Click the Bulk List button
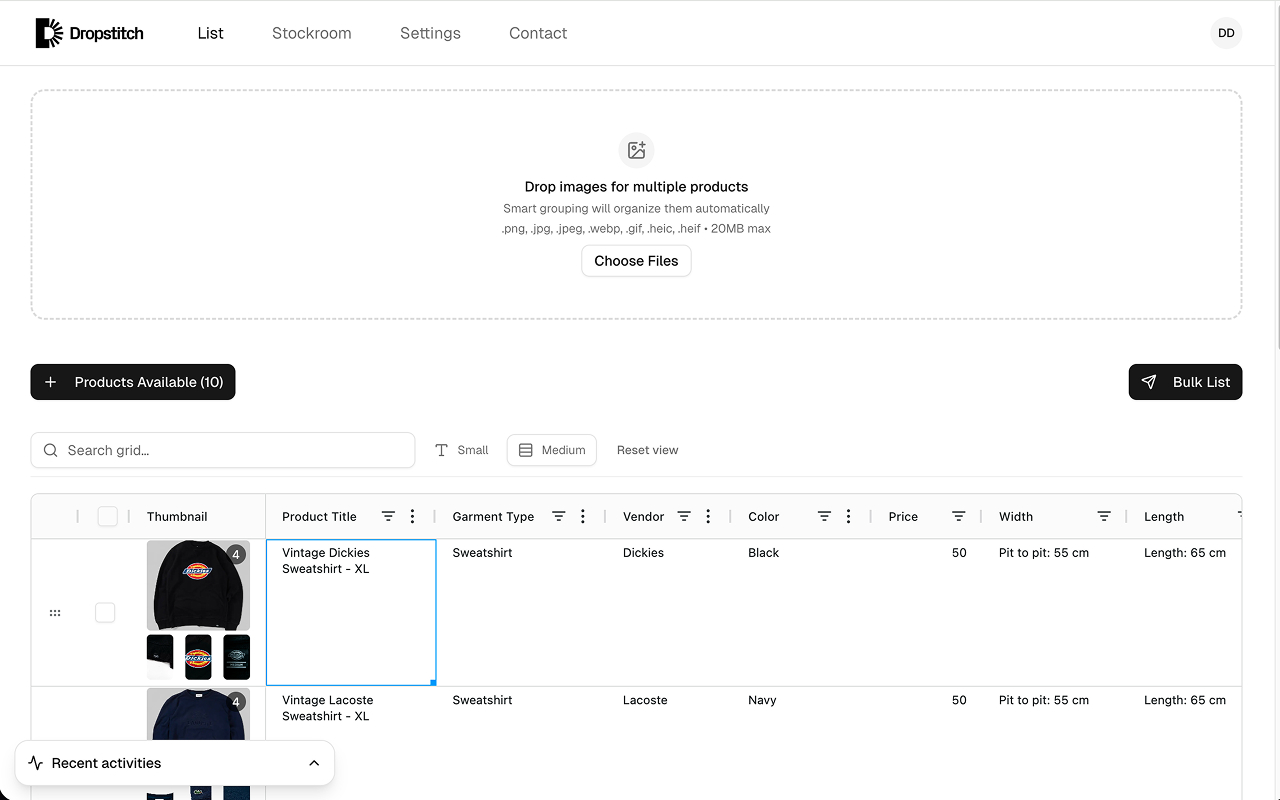 click(1185, 382)
